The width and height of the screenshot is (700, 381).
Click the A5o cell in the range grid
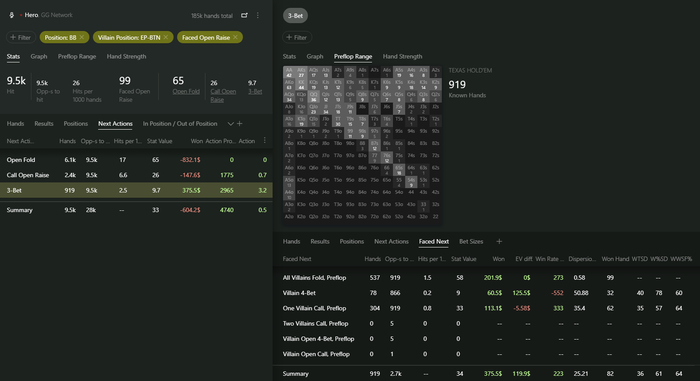pos(289,182)
